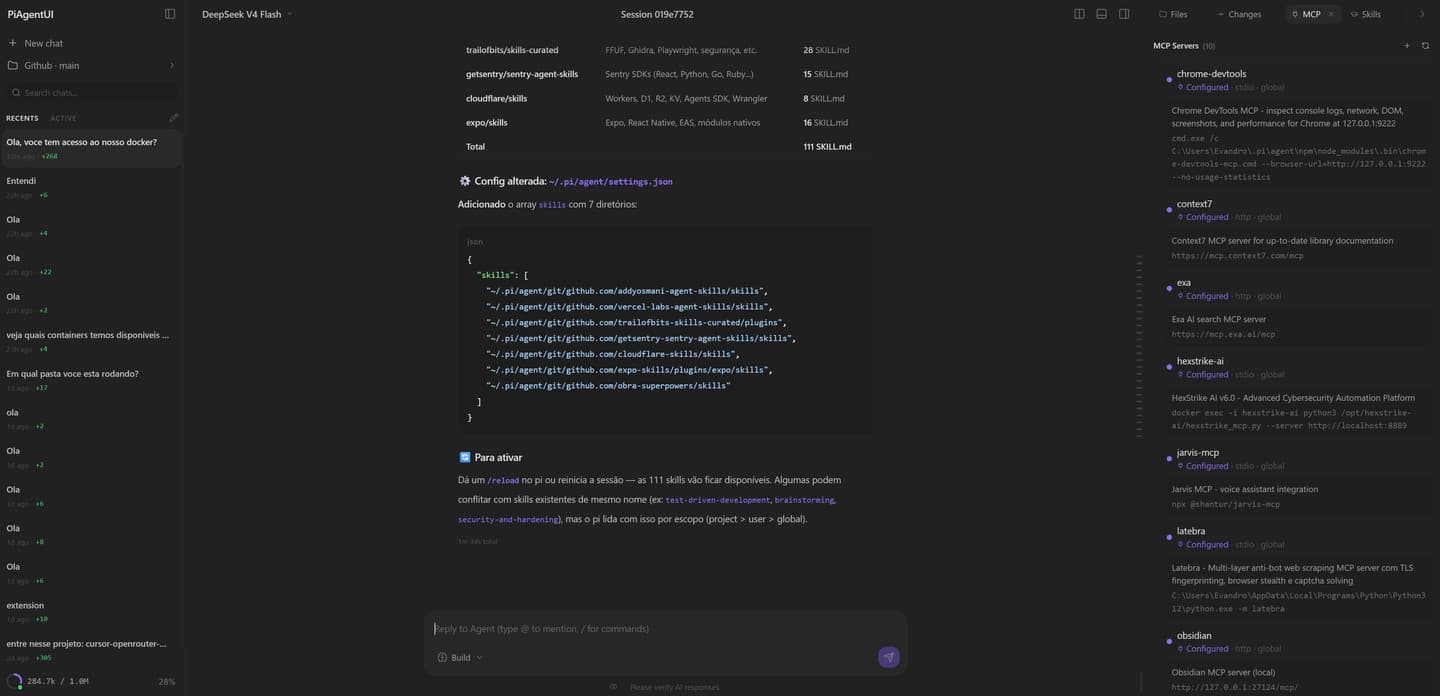Viewport: 1440px width, 696px height.
Task: Open the chat titled Entendi
Action: [92, 187]
